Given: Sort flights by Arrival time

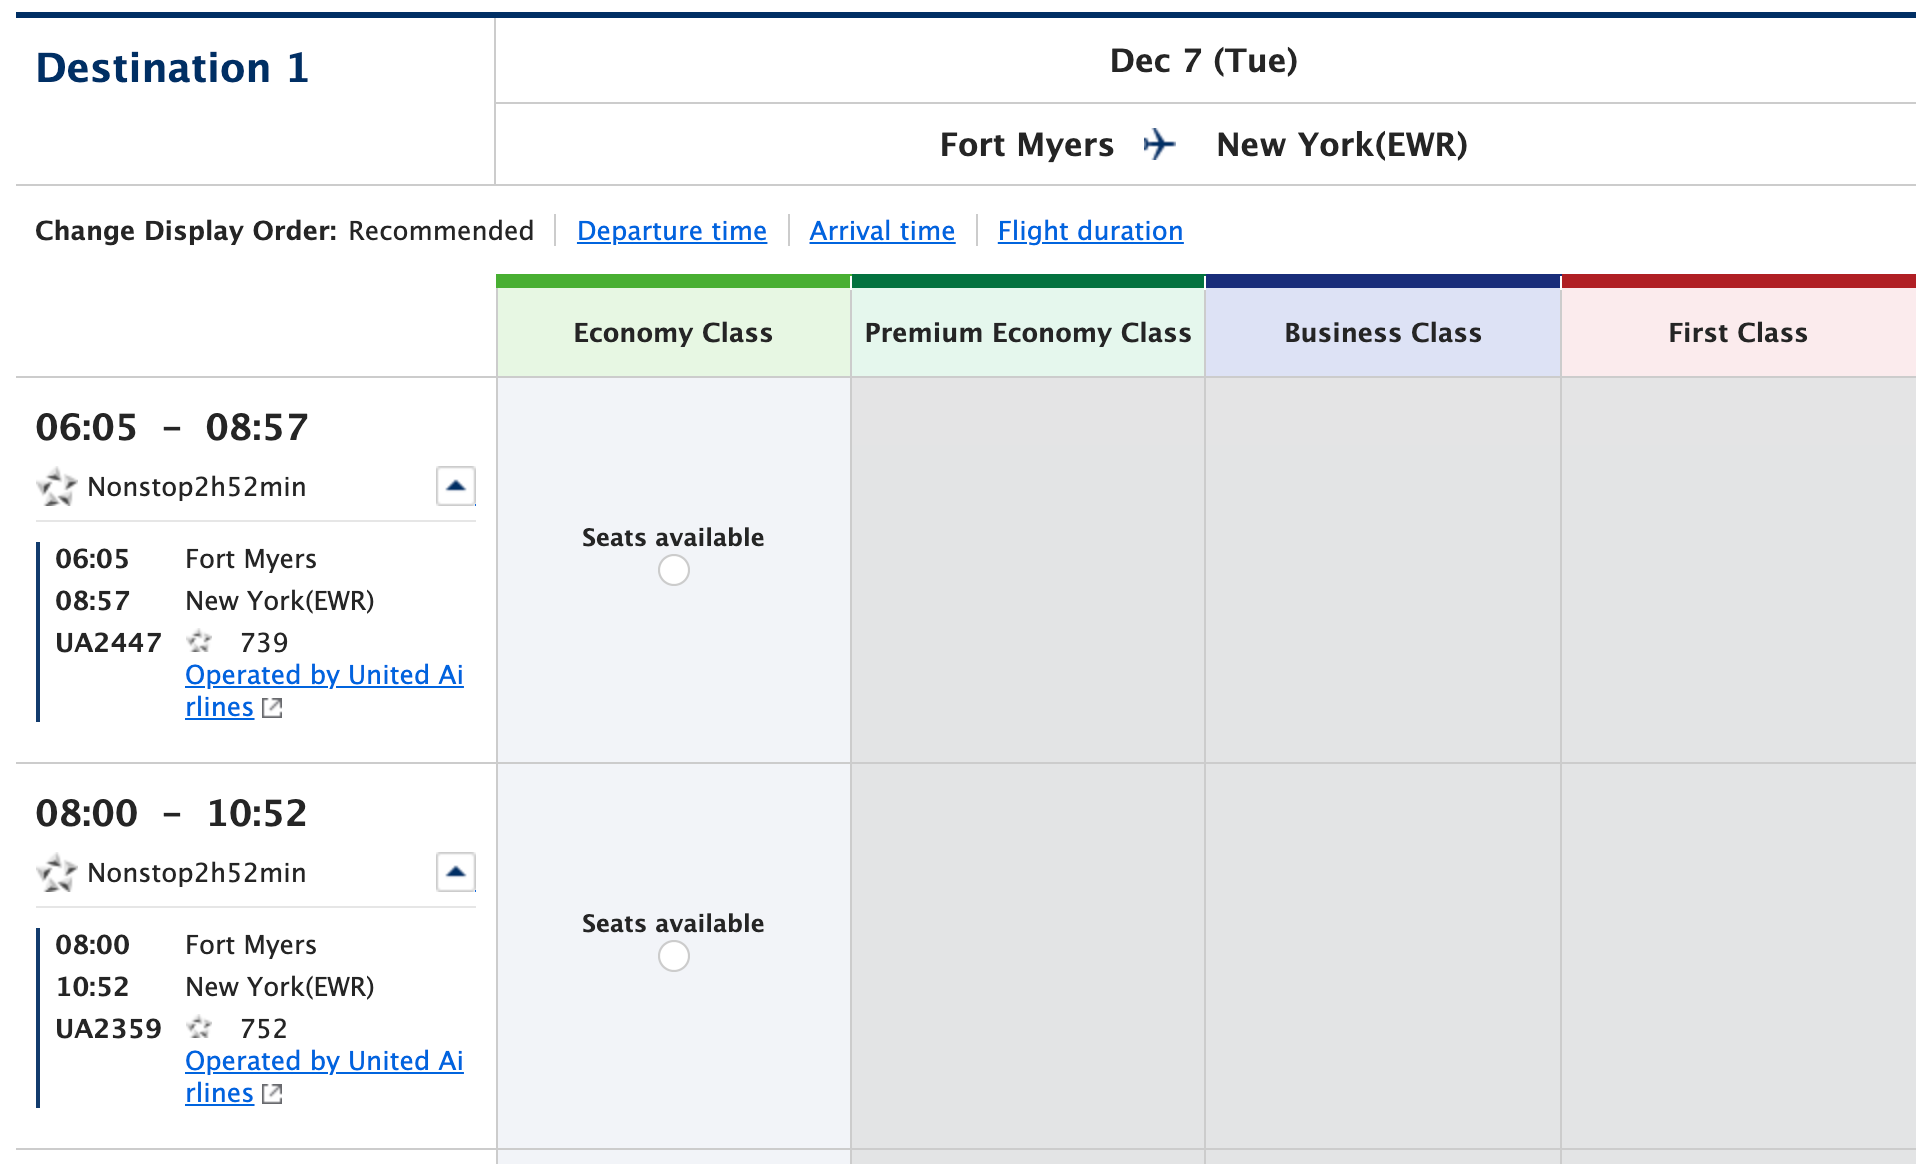Looking at the screenshot, I should click(882, 231).
